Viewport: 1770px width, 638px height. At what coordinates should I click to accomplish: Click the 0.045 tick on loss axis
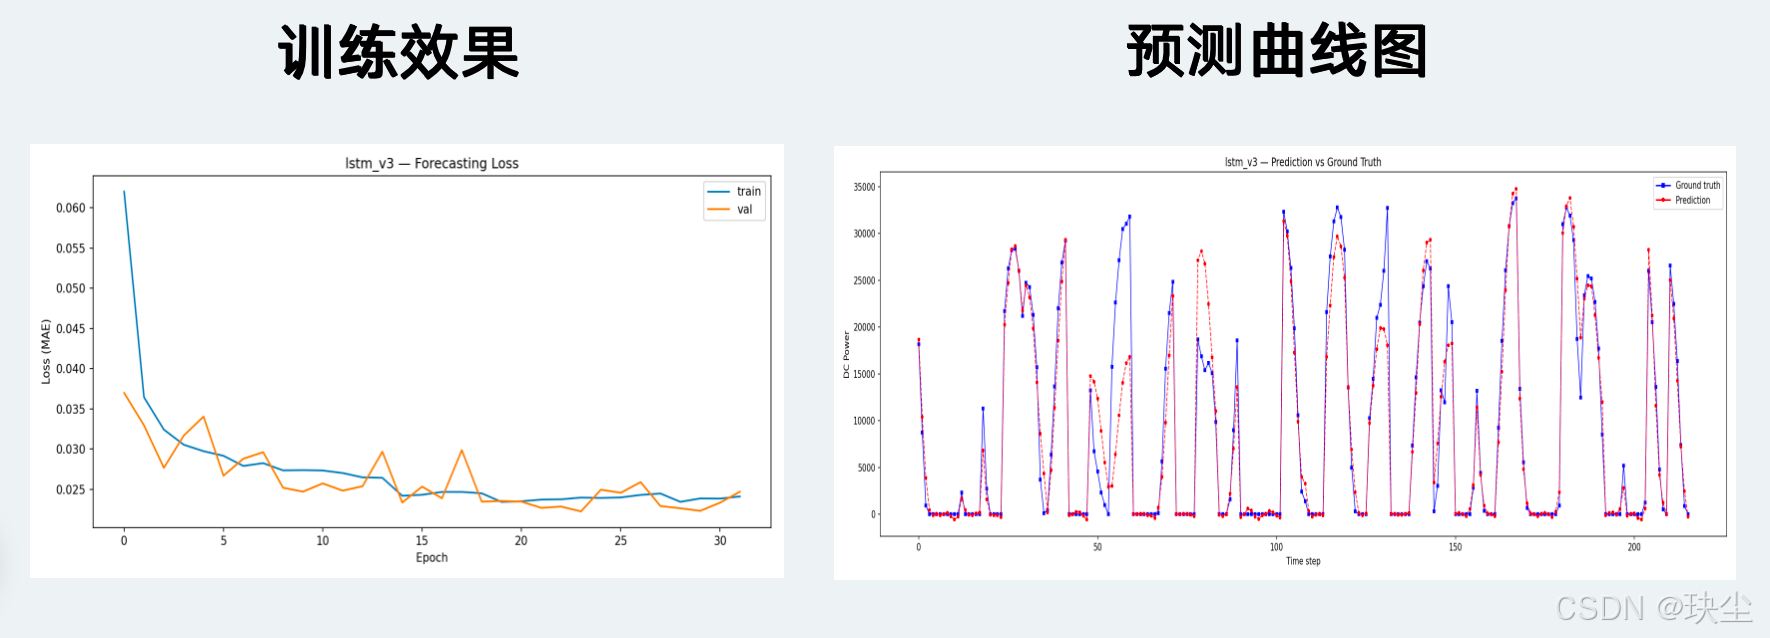pos(71,328)
